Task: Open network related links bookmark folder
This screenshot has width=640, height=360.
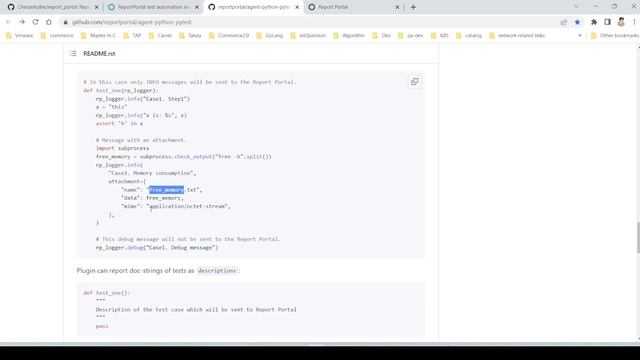Action: [517, 36]
